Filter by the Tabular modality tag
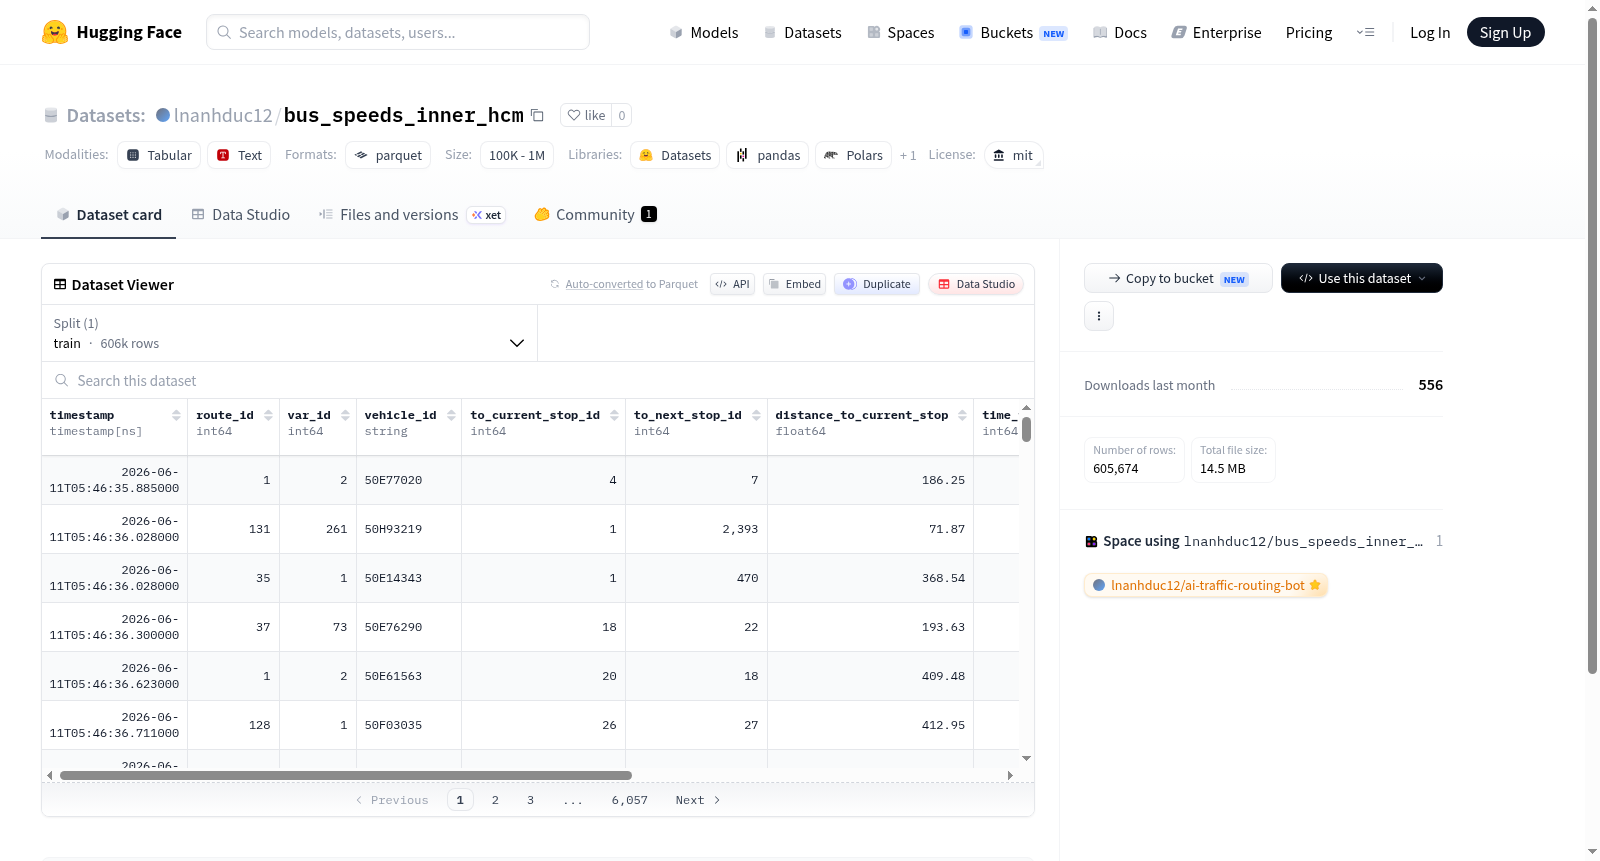Image resolution: width=1600 pixels, height=861 pixels. (160, 155)
